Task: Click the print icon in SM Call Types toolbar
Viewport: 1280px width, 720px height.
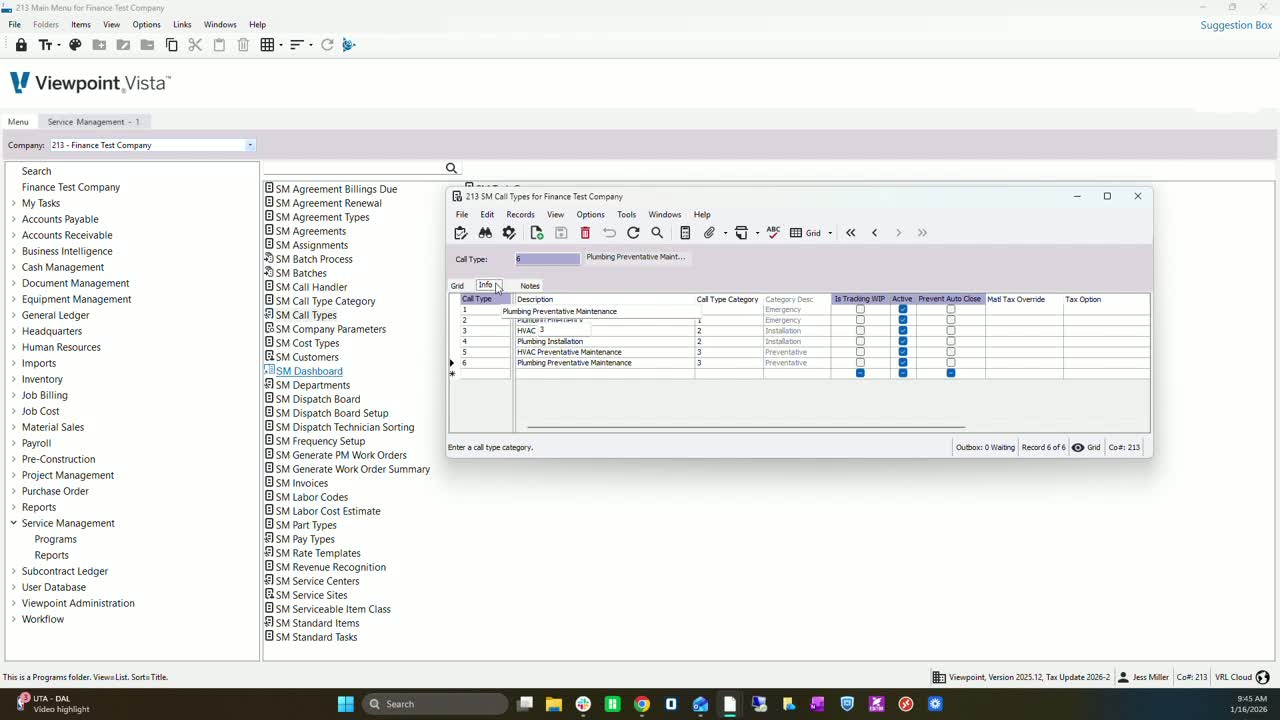Action: click(741, 233)
